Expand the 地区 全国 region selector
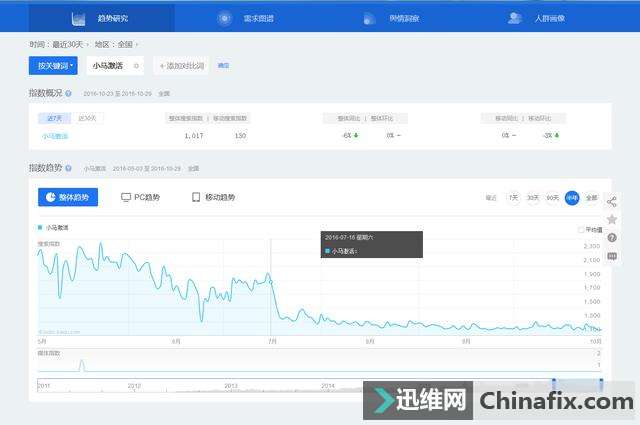The height and width of the screenshot is (425, 640). [x=136, y=45]
